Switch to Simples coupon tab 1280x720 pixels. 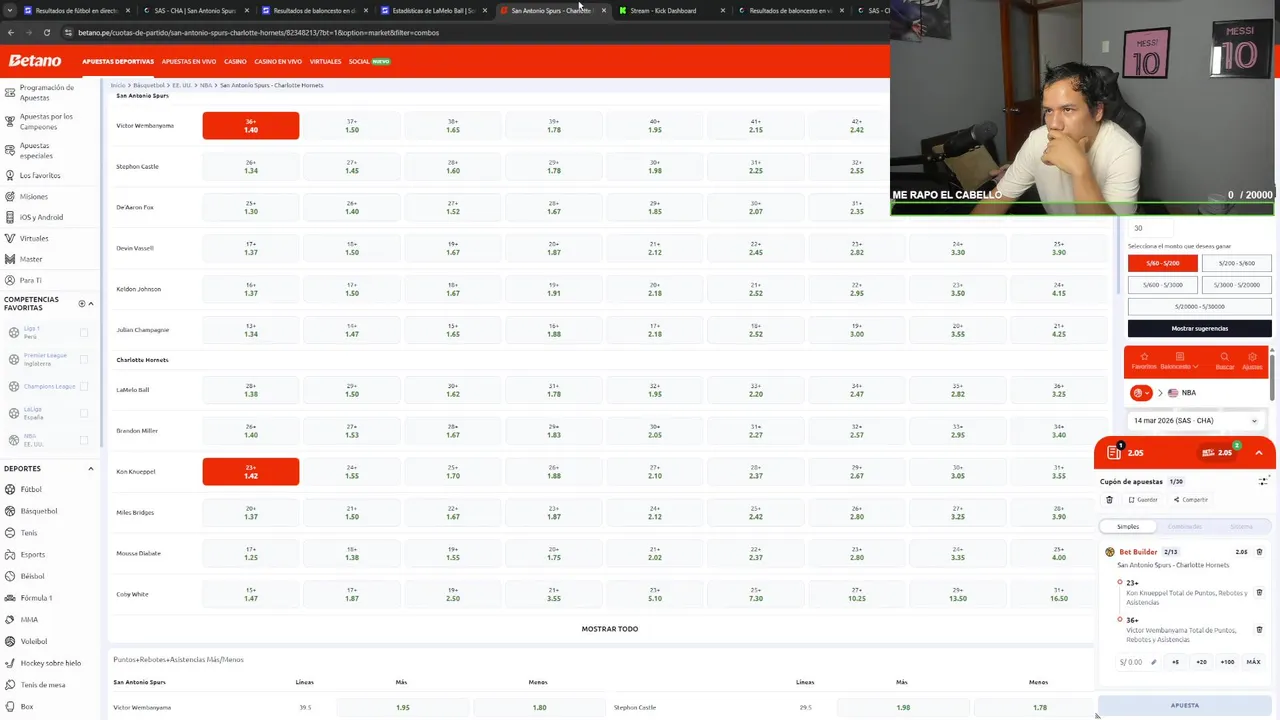(x=1128, y=526)
